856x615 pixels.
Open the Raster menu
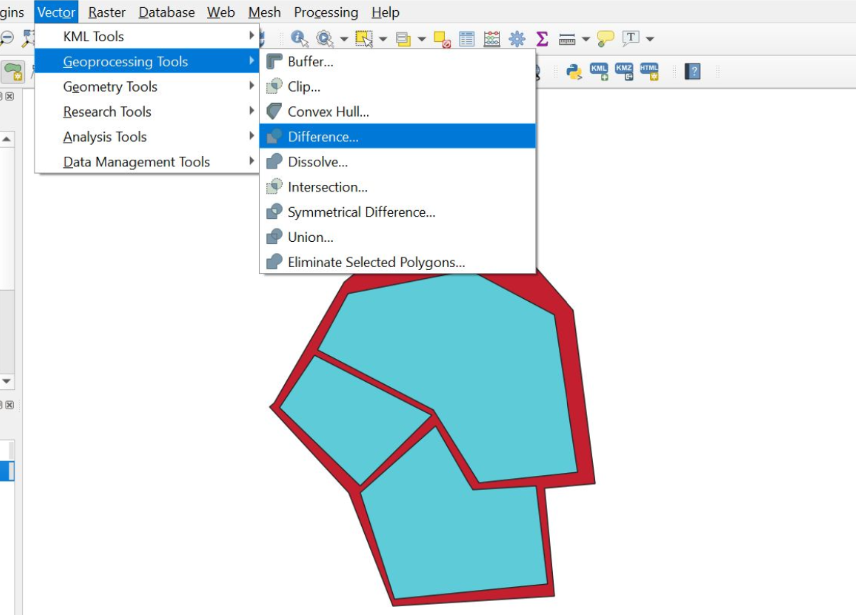coord(106,12)
